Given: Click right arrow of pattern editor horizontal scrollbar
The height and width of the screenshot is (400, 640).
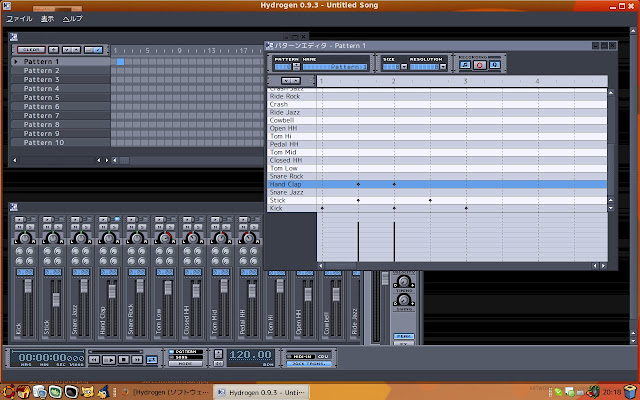Looking at the screenshot, I should click(x=603, y=266).
